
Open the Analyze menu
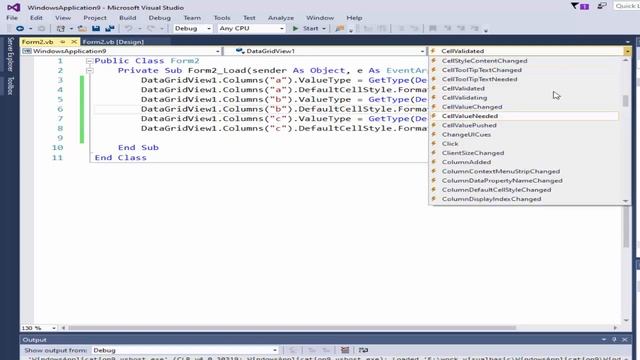[x=281, y=18]
